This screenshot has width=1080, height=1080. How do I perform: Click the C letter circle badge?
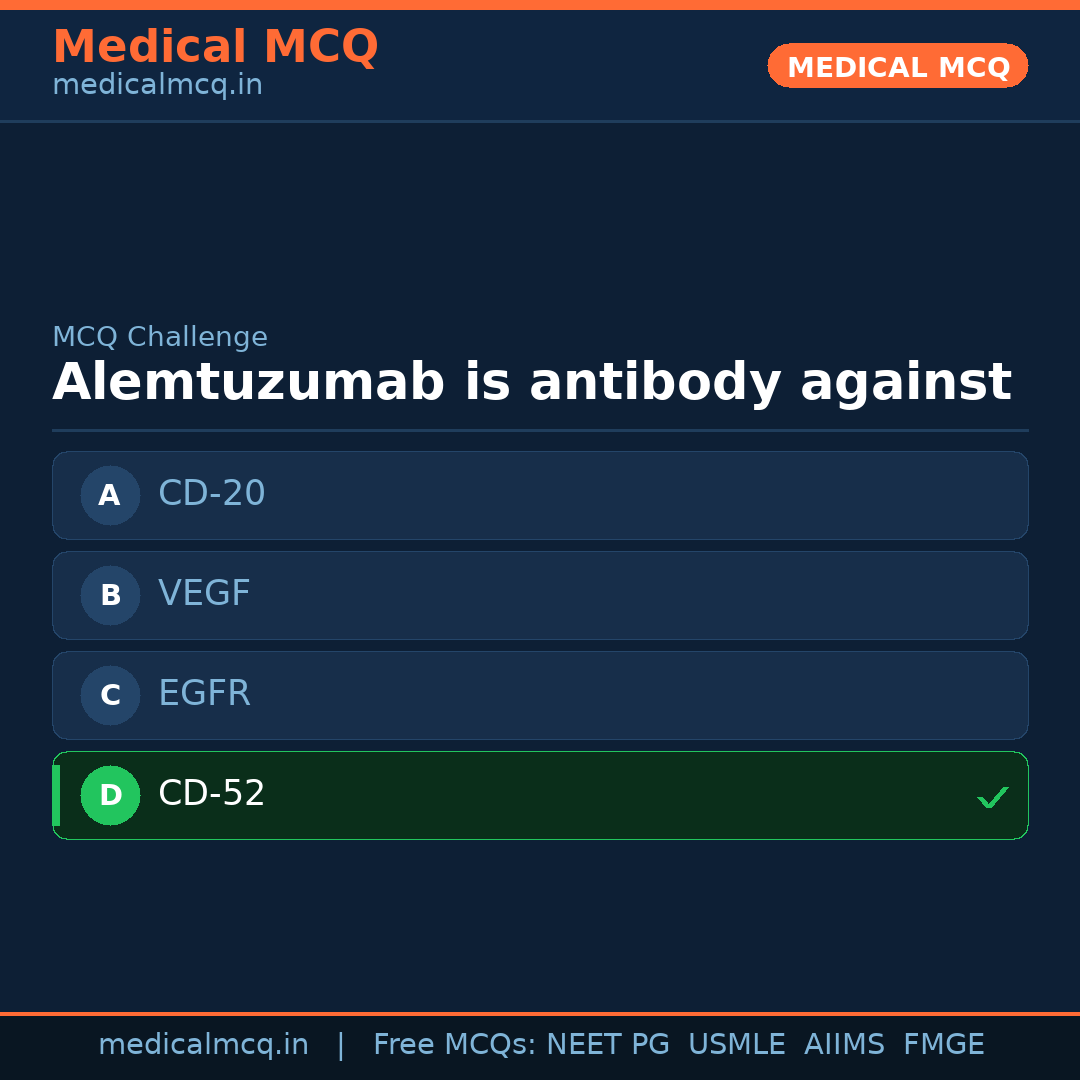pos(110,695)
